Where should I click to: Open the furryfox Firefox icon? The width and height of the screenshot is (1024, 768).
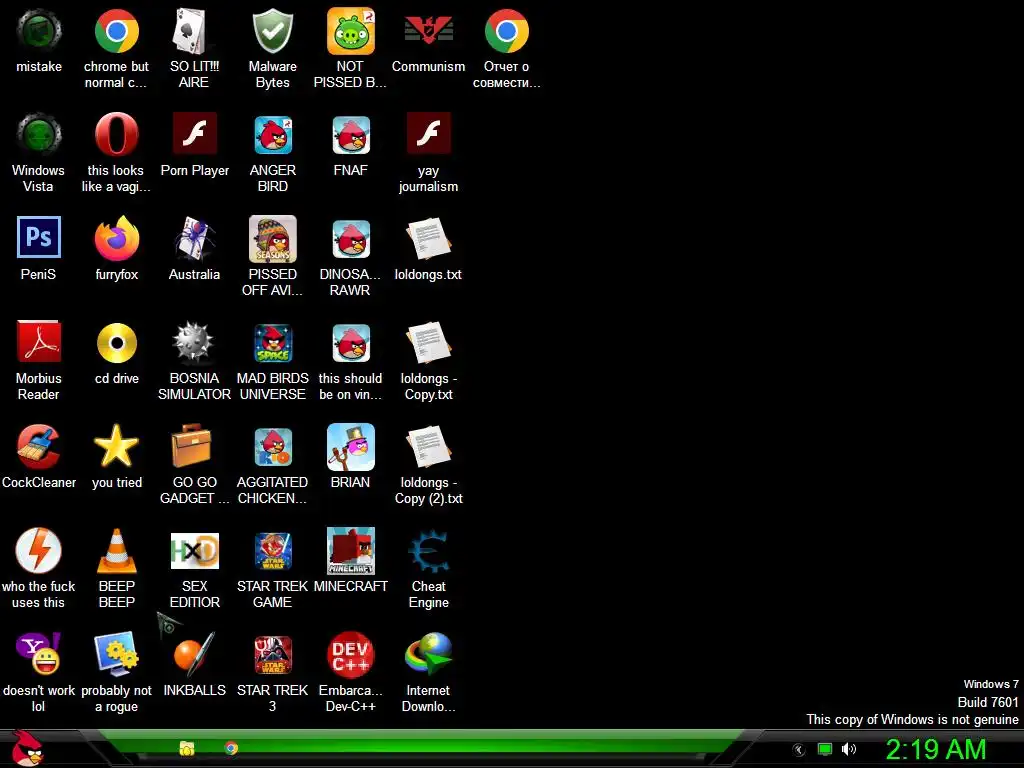pos(116,239)
